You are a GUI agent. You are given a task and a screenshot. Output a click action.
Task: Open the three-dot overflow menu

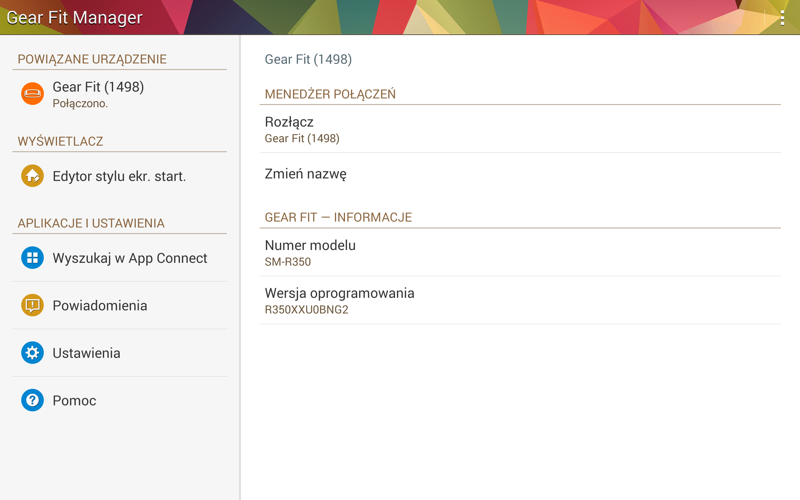781,17
